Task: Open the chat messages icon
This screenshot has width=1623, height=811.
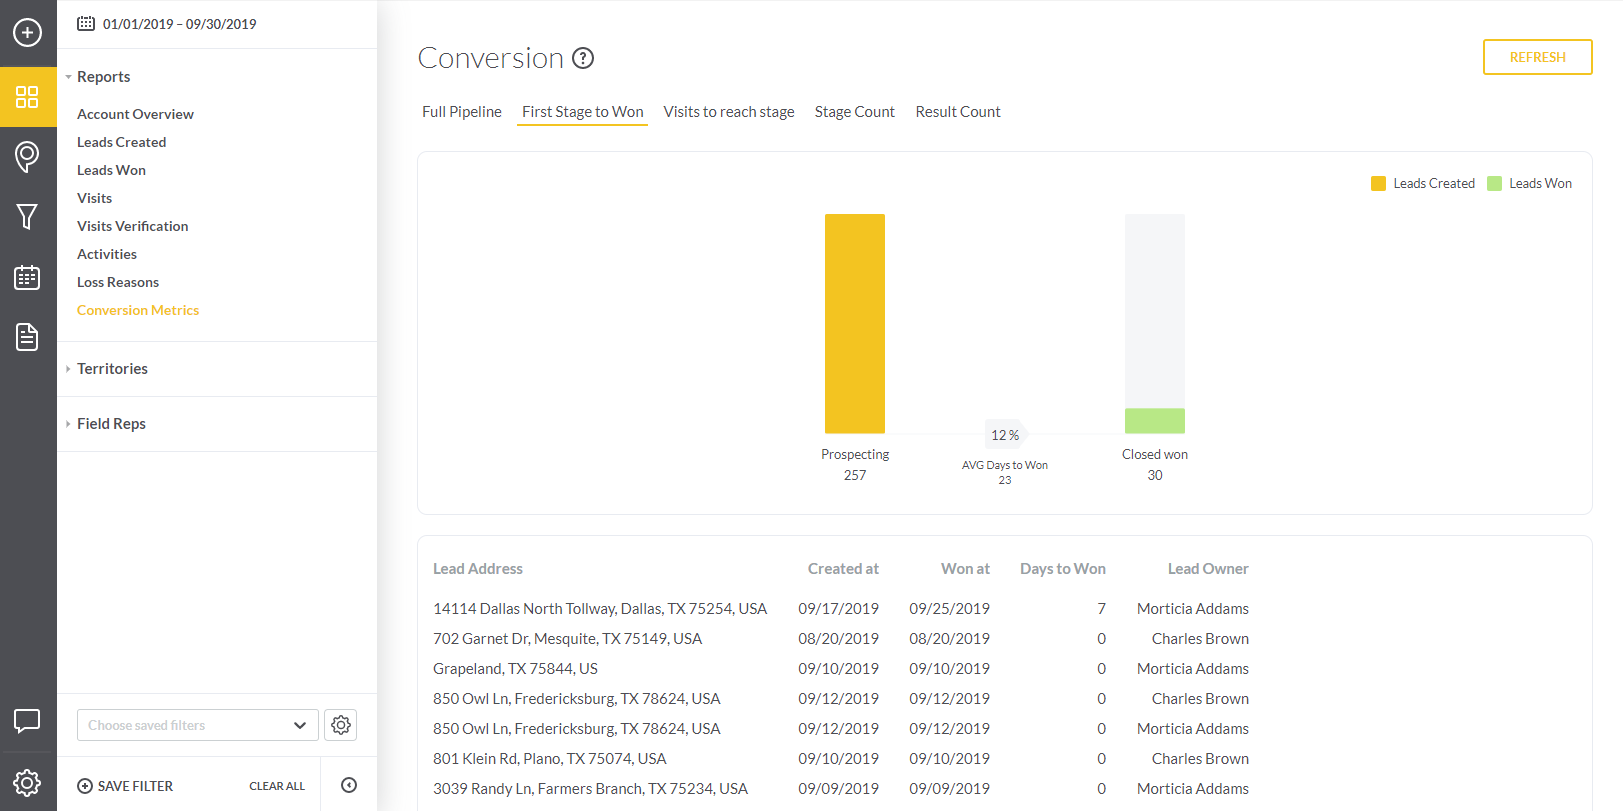Action: click(27, 720)
